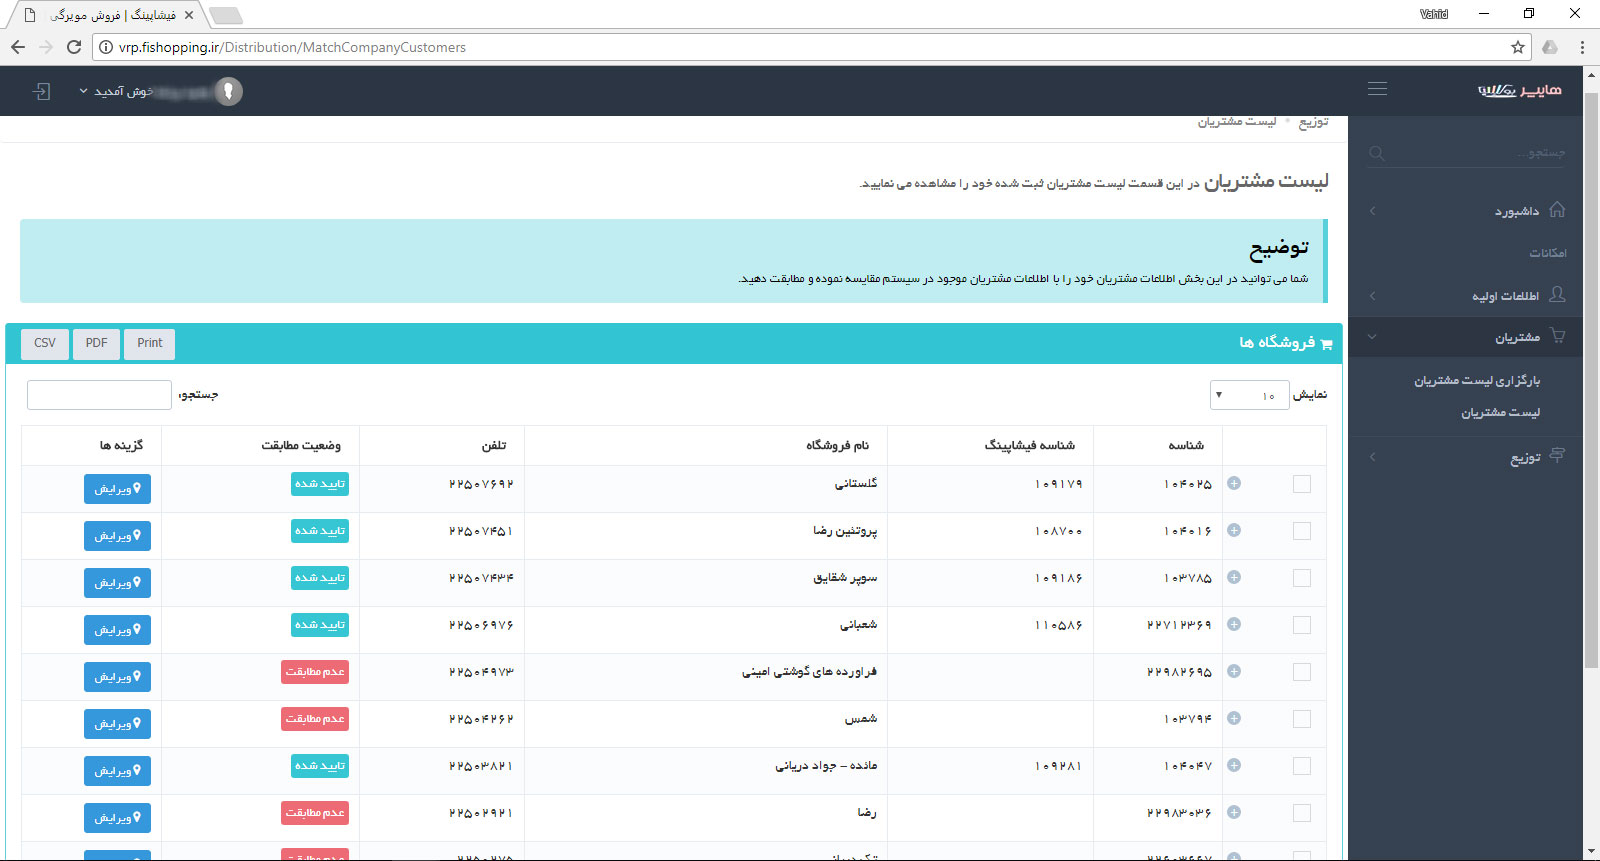Click plus icon in شعبانی row
This screenshot has height=861, width=1600.
point(1234,624)
